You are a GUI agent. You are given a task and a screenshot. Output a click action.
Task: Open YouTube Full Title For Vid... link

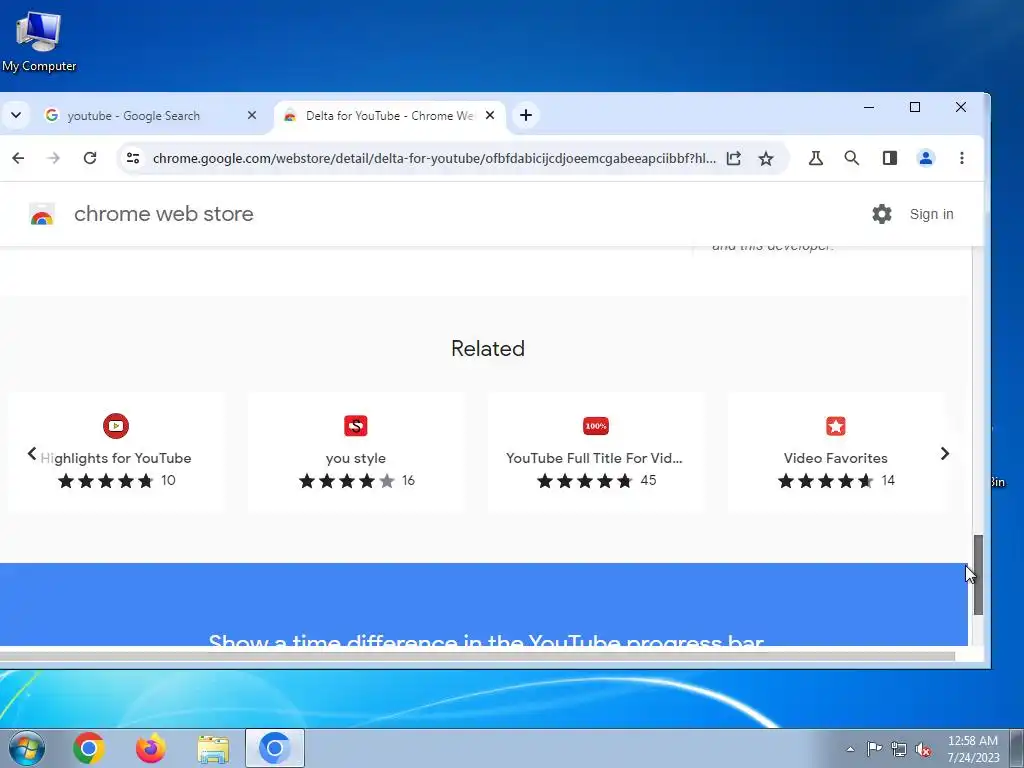click(594, 458)
